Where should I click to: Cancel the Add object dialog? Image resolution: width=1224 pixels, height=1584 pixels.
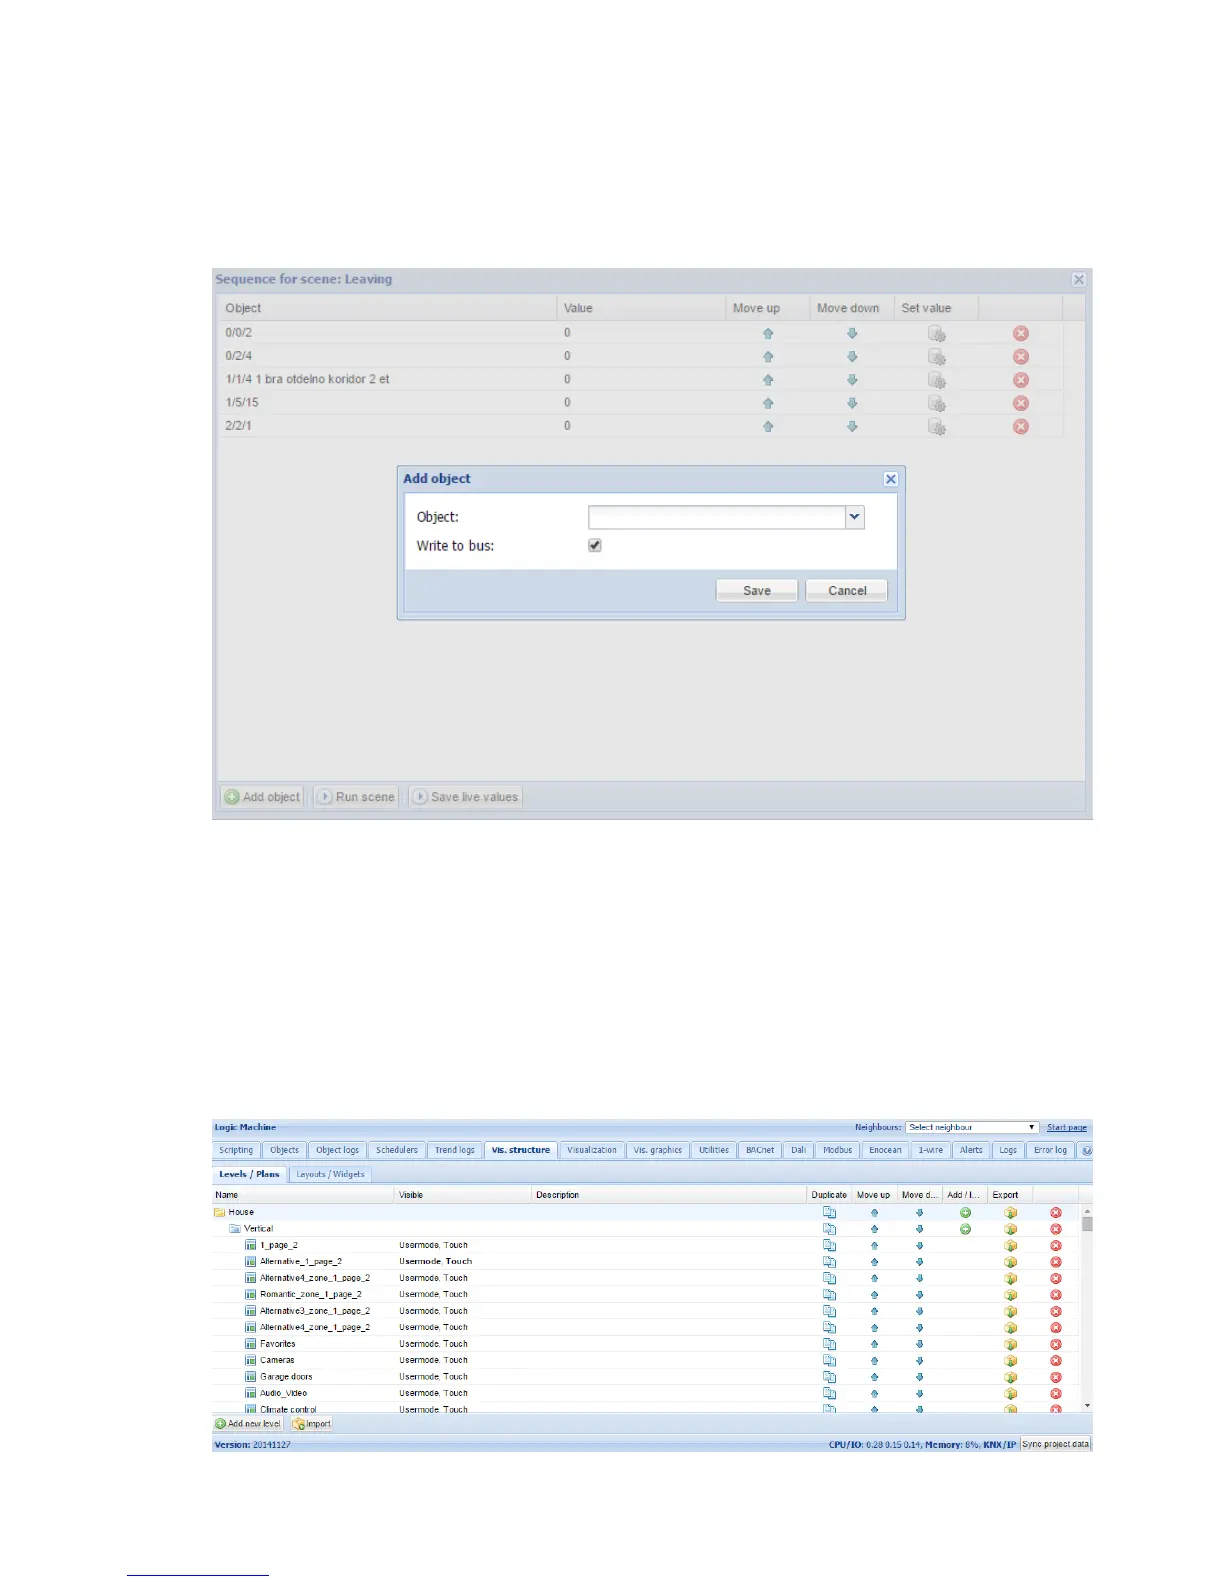pos(847,590)
